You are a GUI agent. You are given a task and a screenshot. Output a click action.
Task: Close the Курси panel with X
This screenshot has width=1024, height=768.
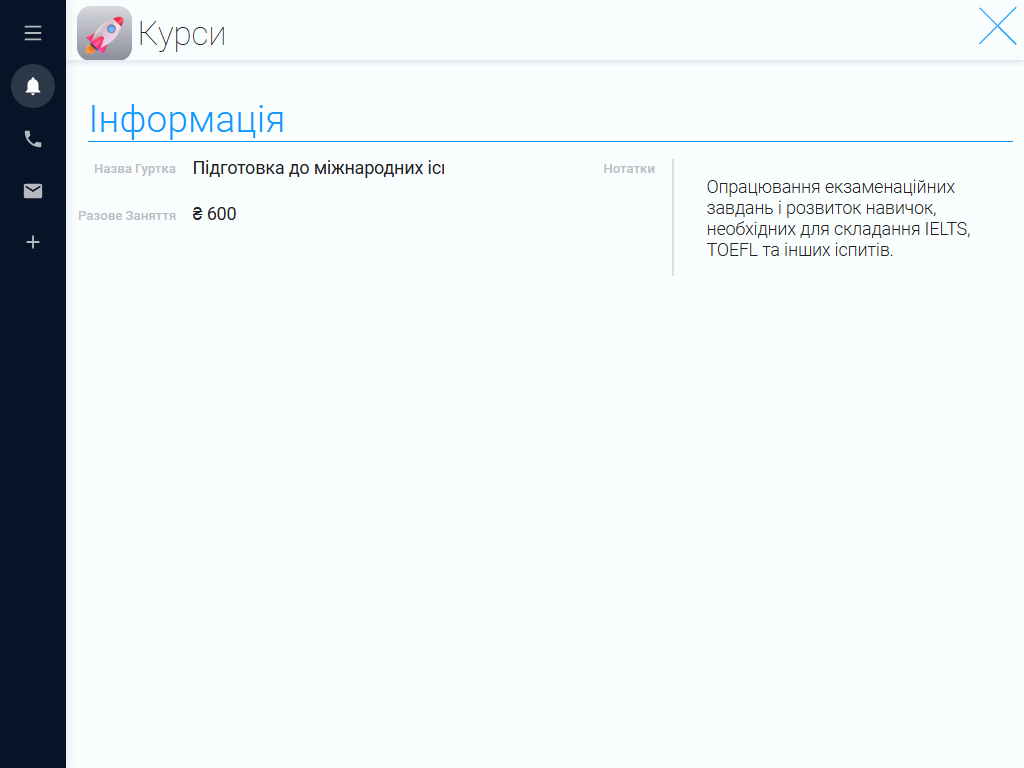997,27
